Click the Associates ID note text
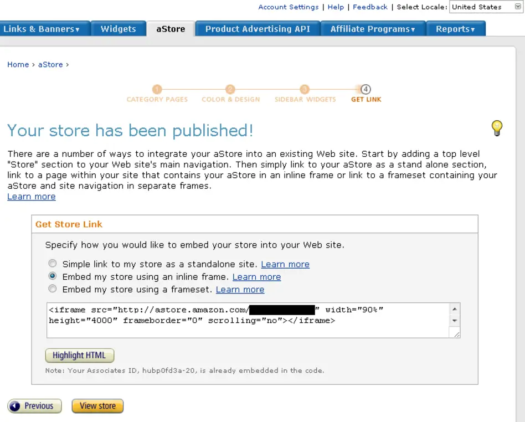This screenshot has width=525, height=422. 184,371
